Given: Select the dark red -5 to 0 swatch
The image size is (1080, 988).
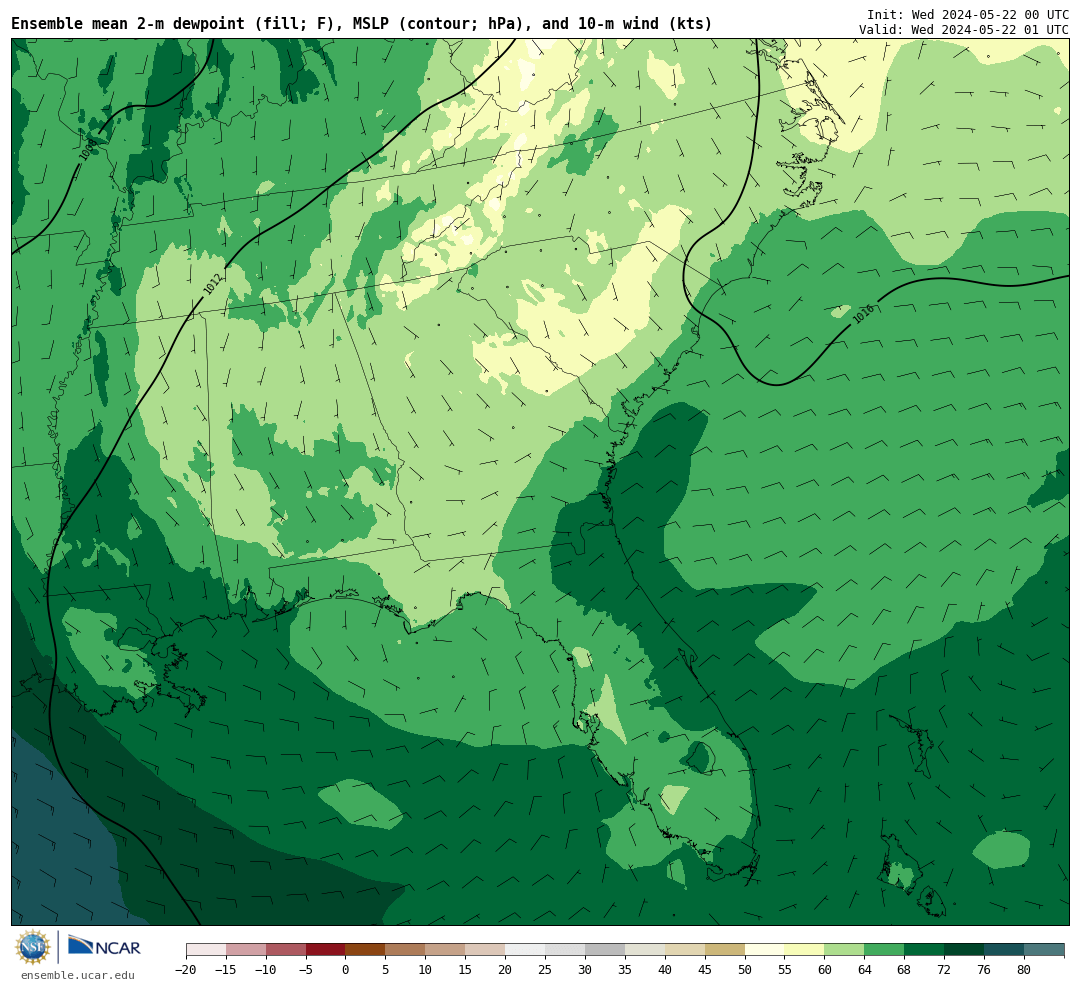Looking at the screenshot, I should (325, 950).
